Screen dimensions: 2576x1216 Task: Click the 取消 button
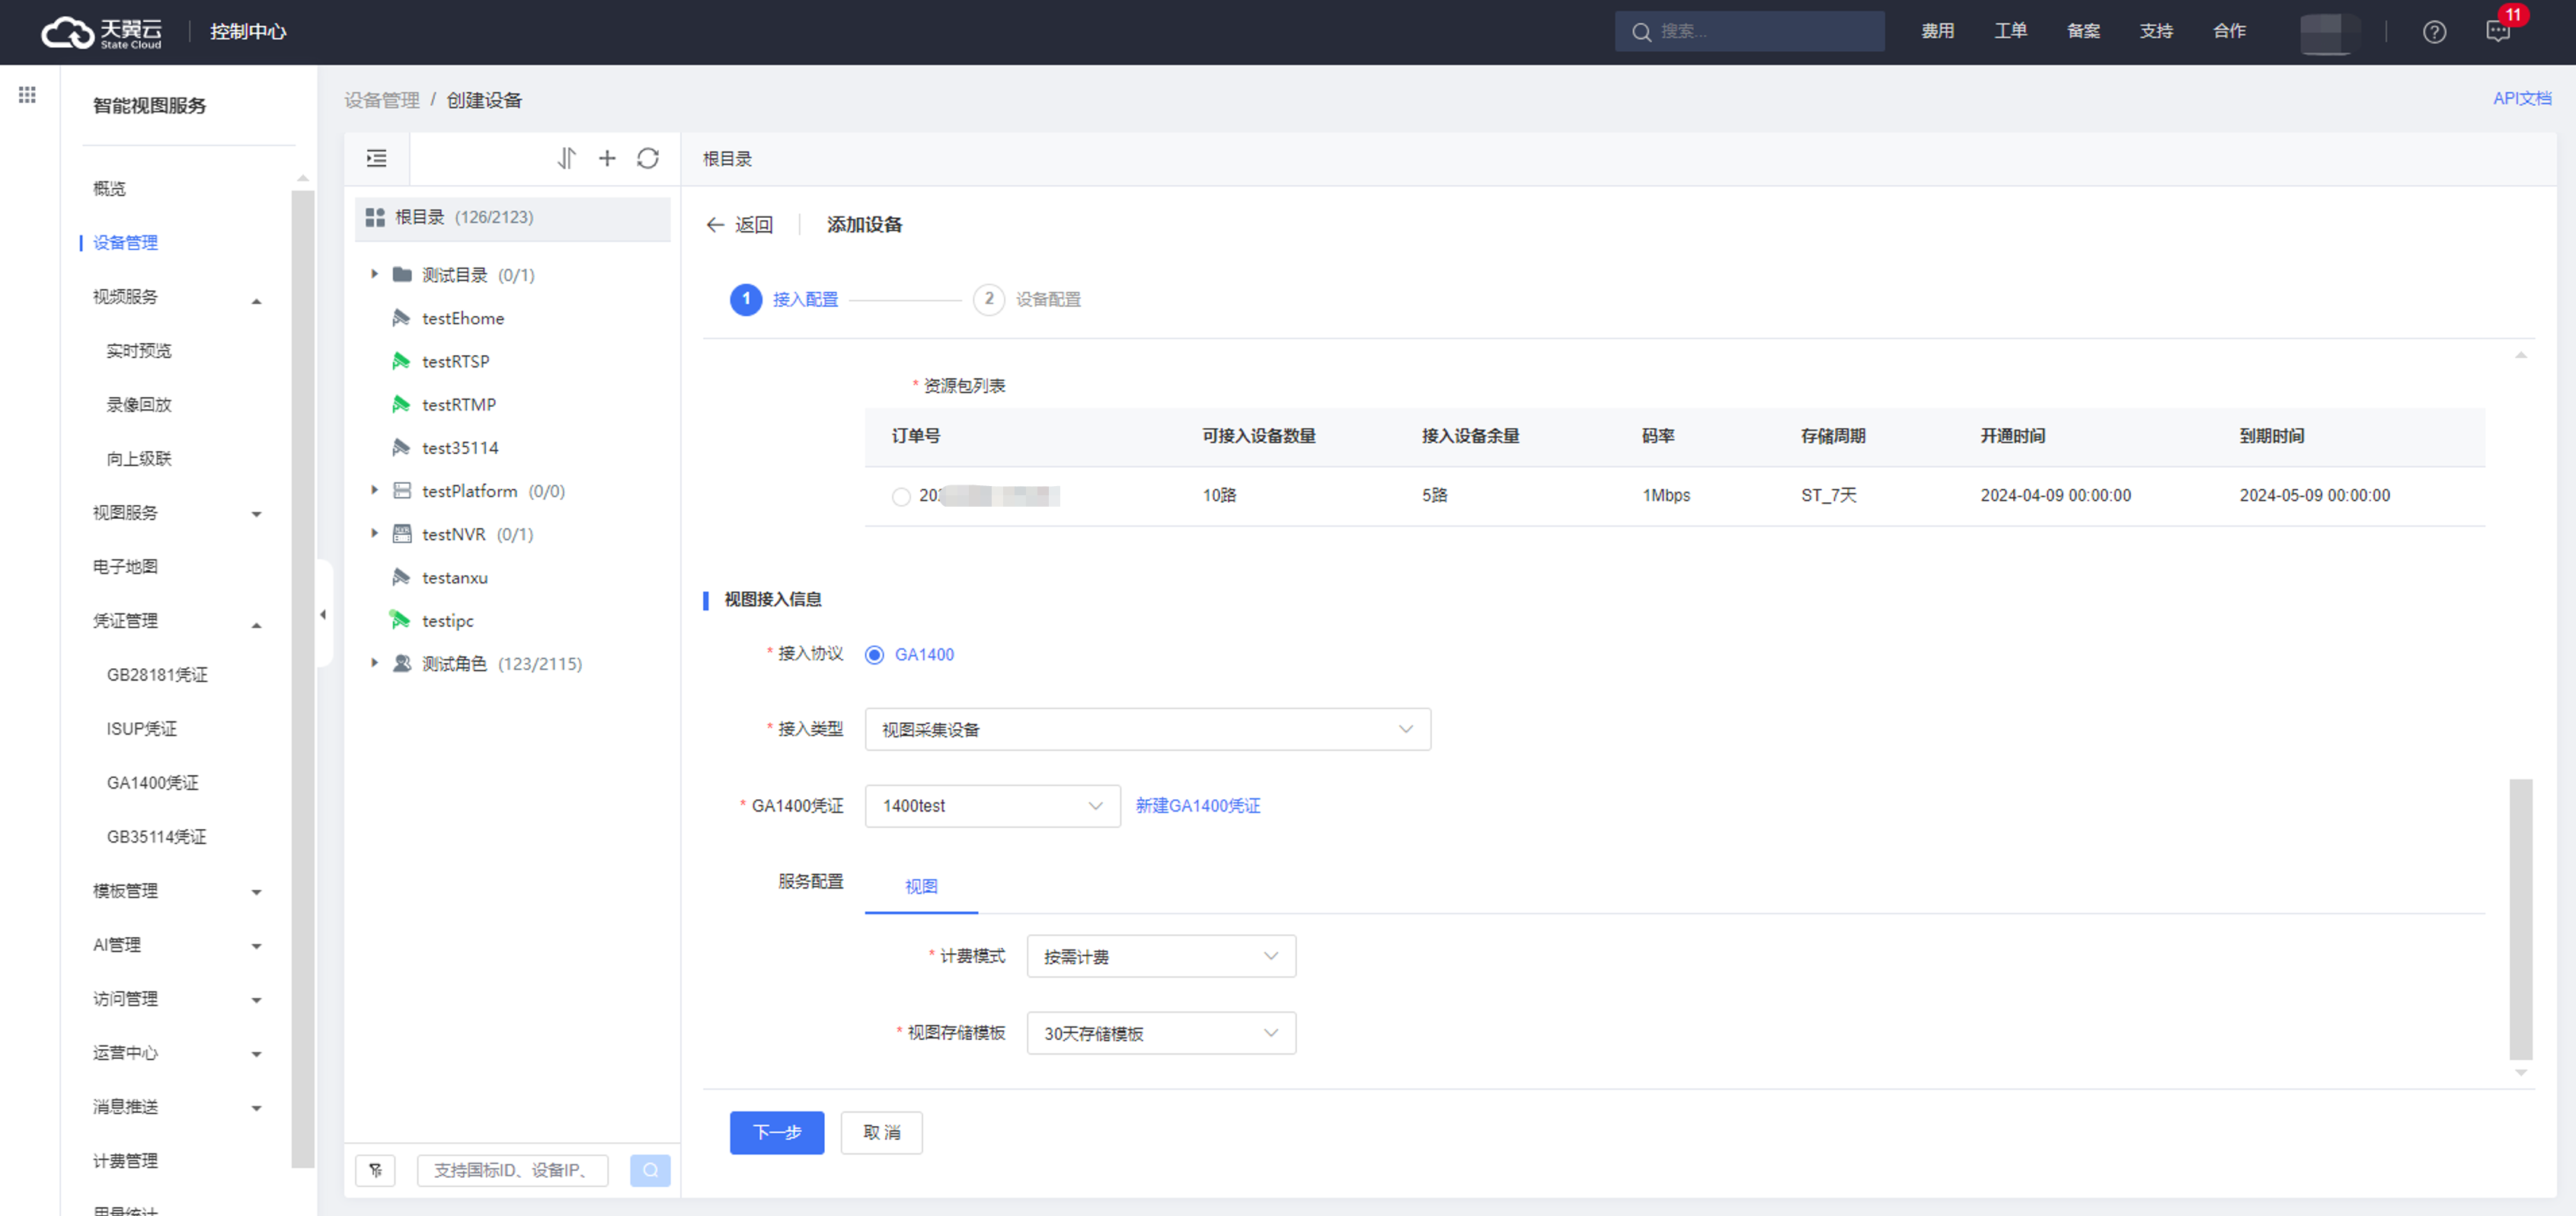click(x=881, y=1132)
